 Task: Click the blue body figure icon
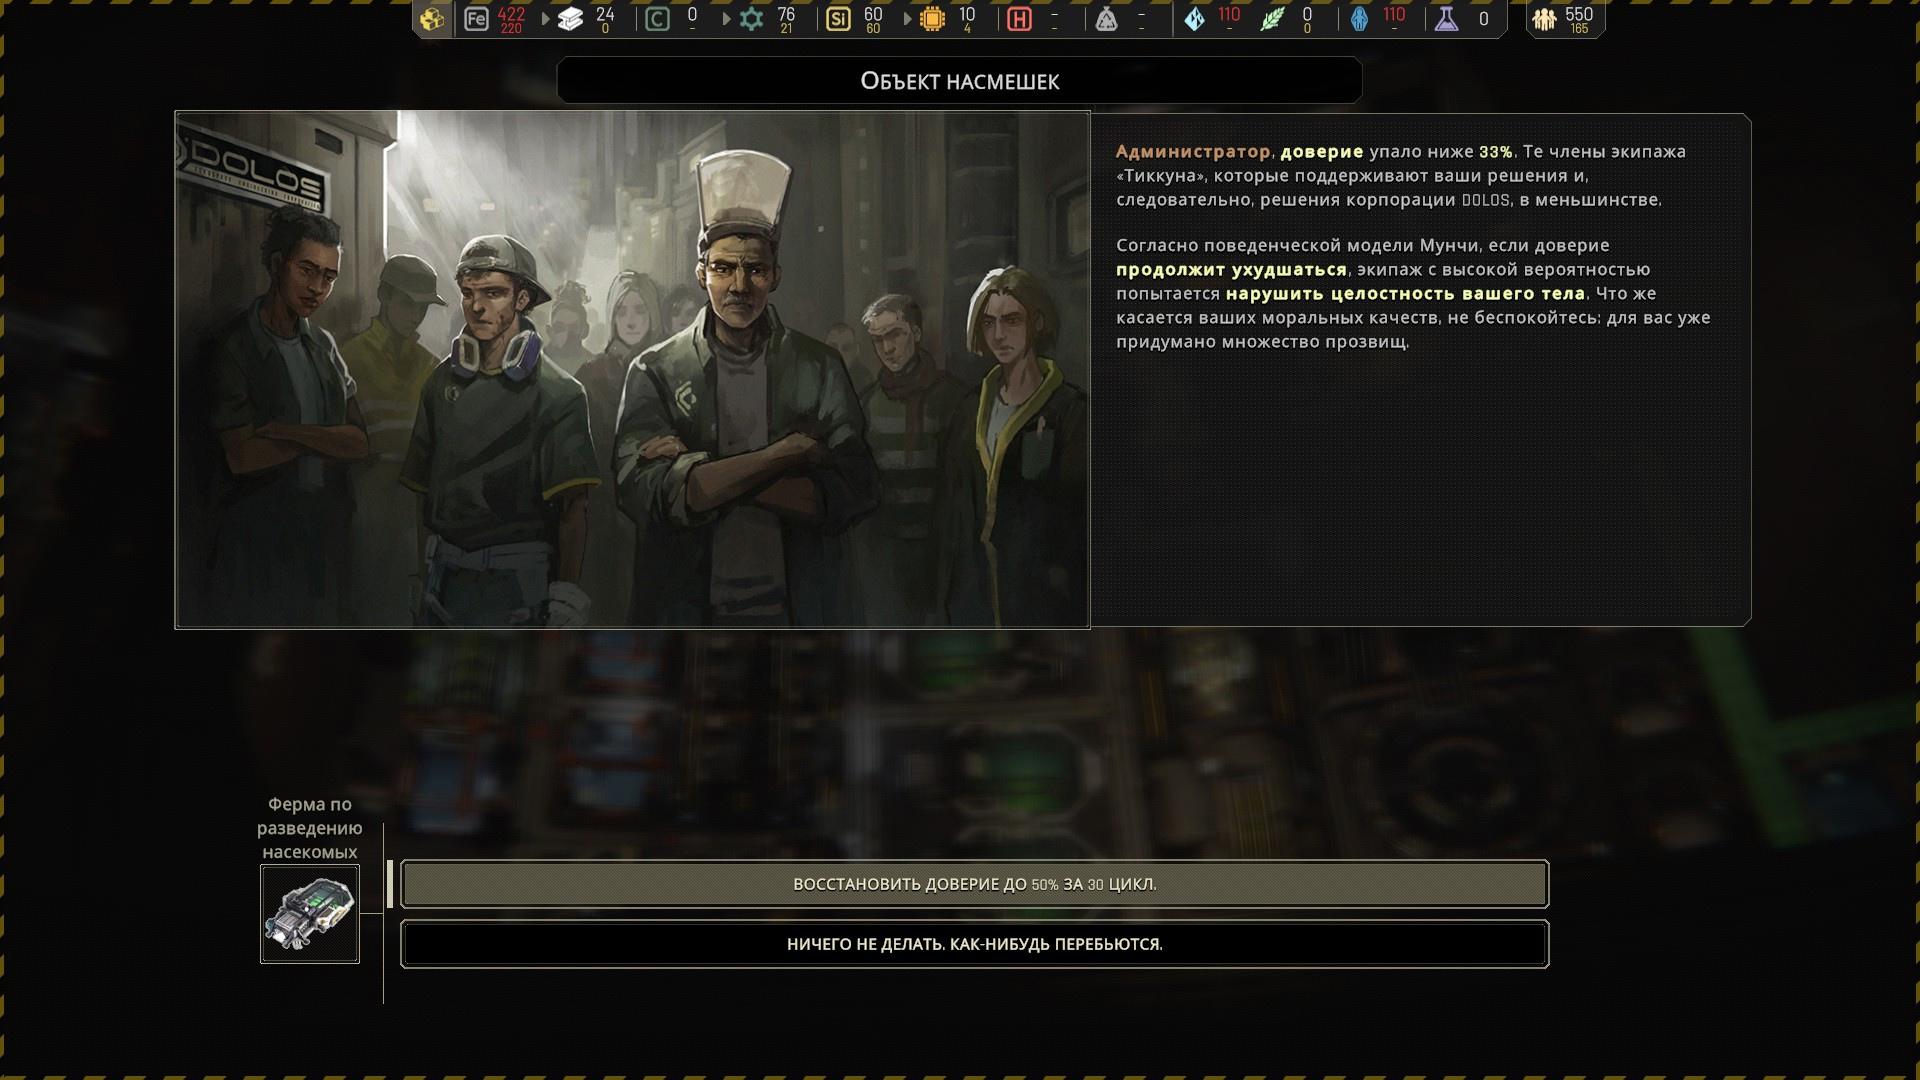[x=1359, y=19]
